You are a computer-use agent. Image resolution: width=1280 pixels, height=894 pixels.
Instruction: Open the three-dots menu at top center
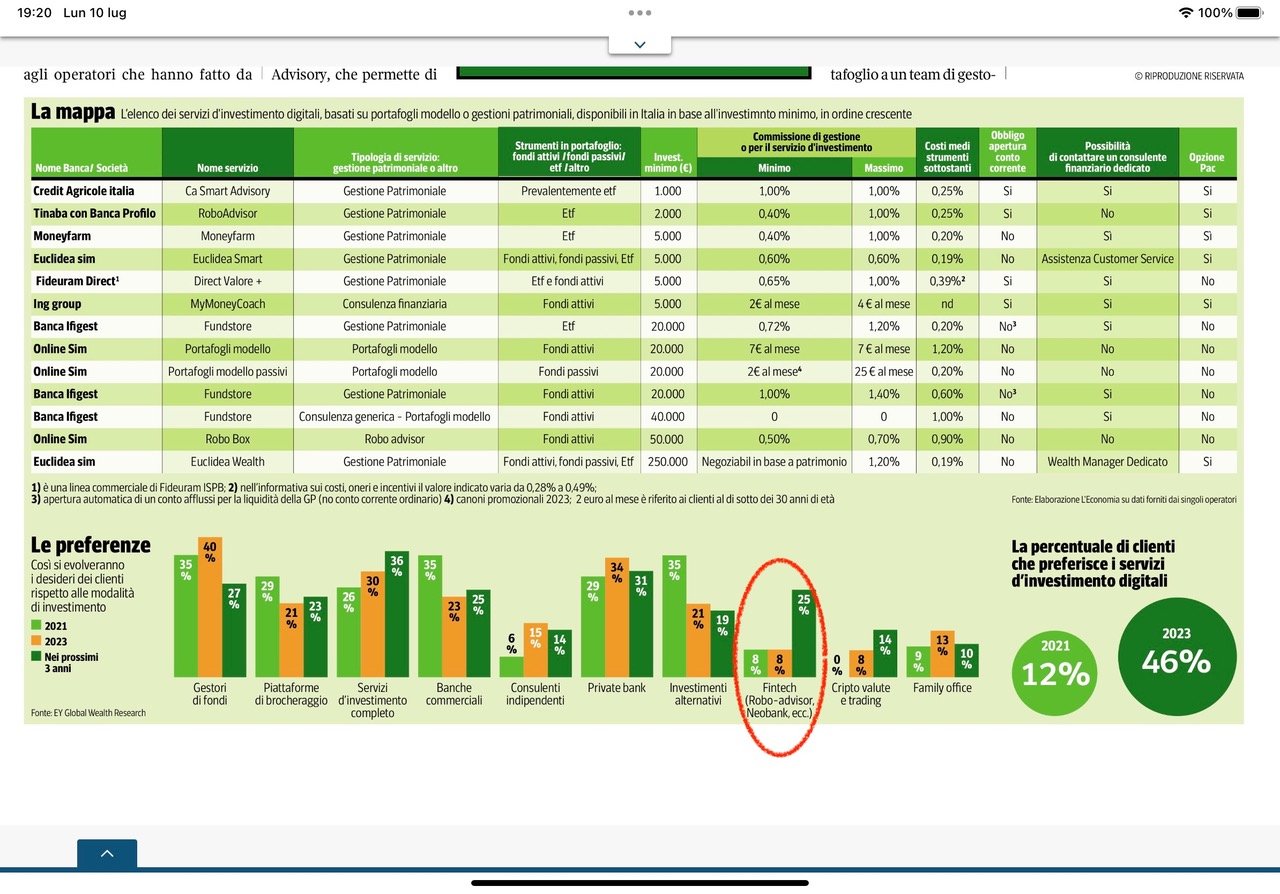pos(639,15)
